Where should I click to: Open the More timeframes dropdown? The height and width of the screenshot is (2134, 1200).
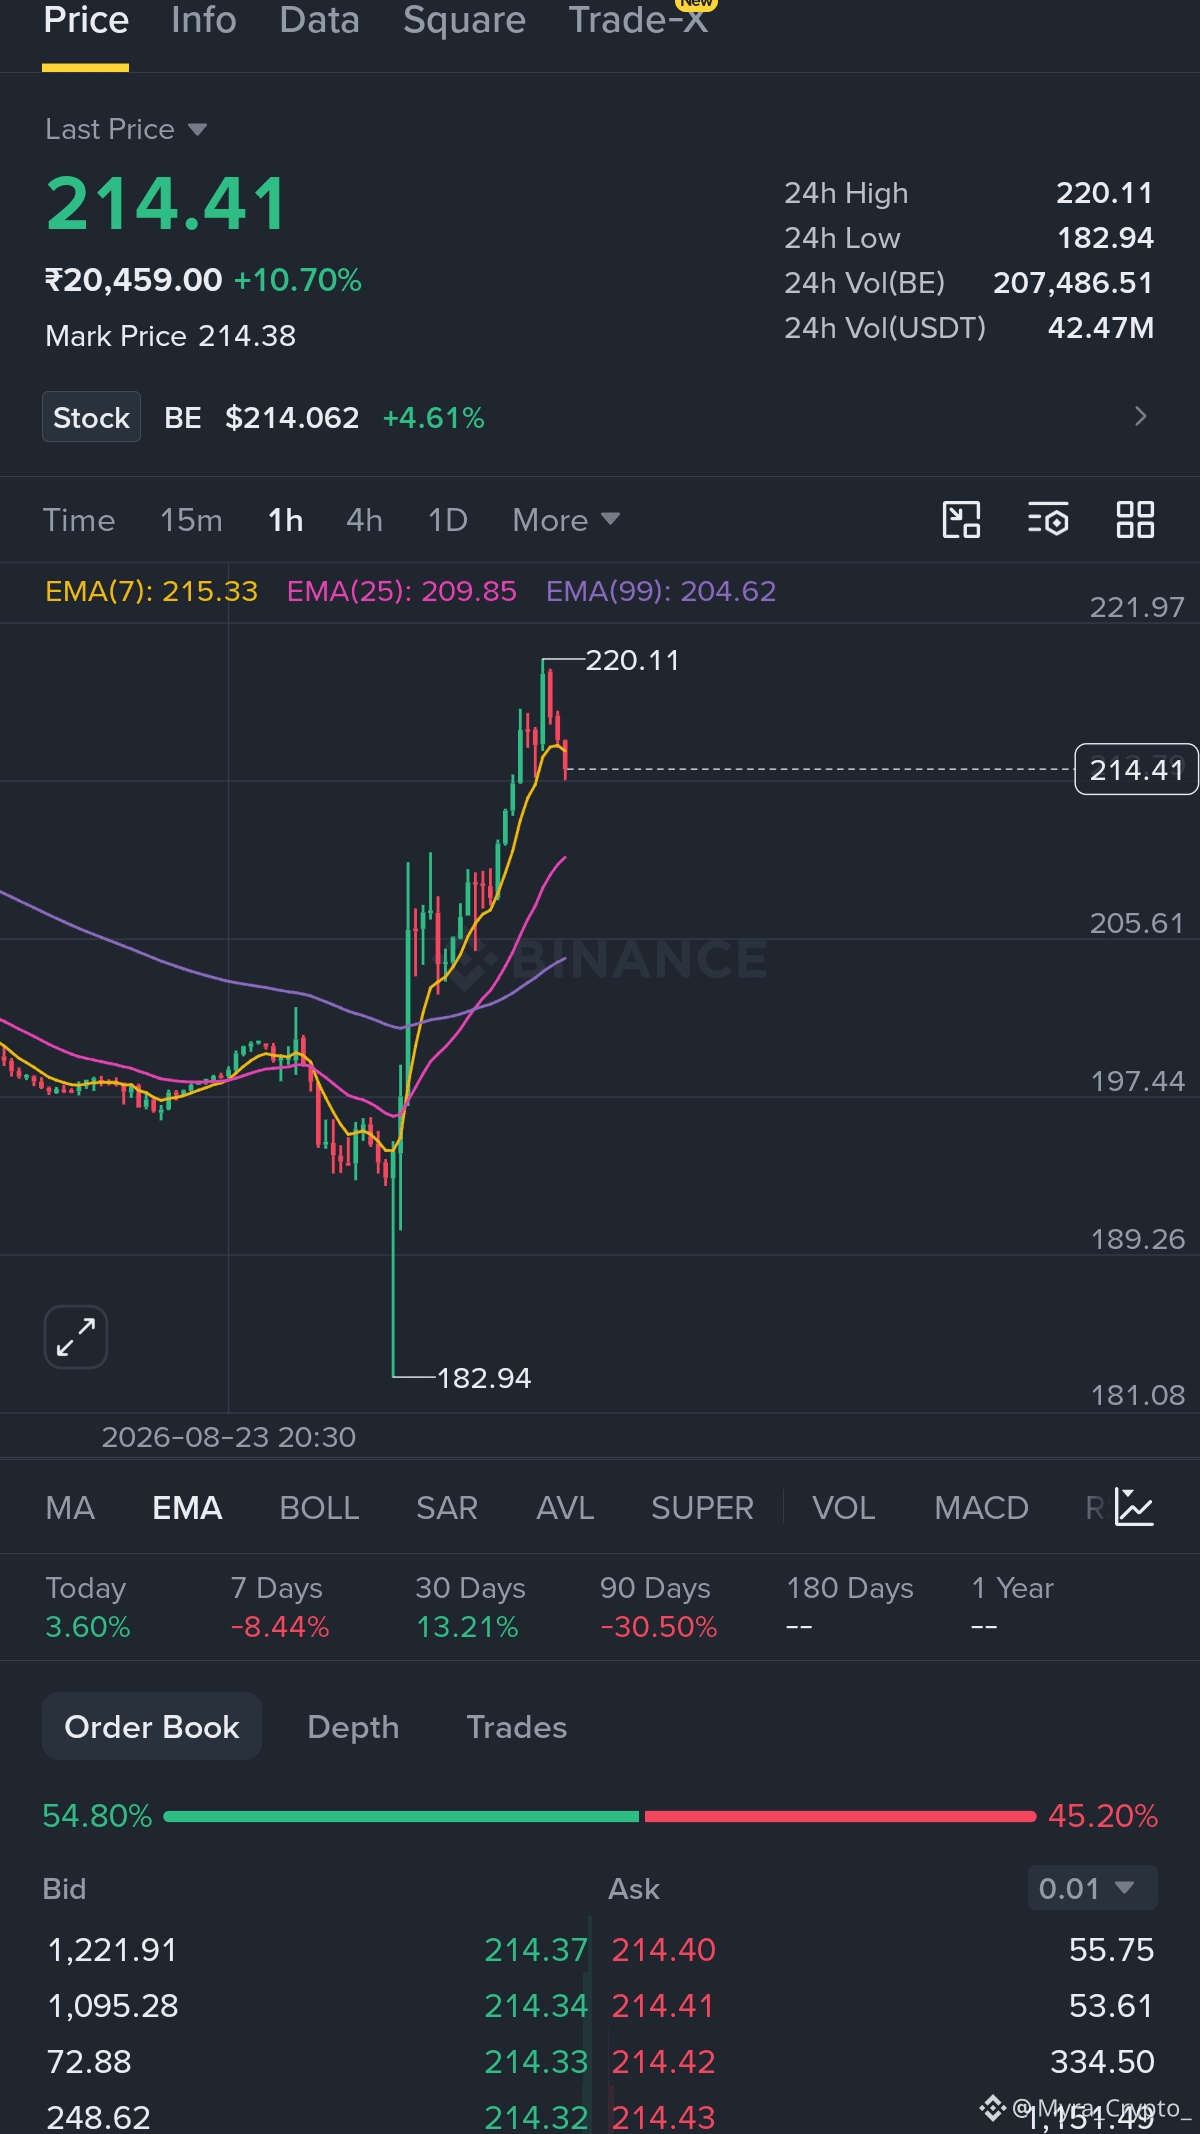(566, 520)
